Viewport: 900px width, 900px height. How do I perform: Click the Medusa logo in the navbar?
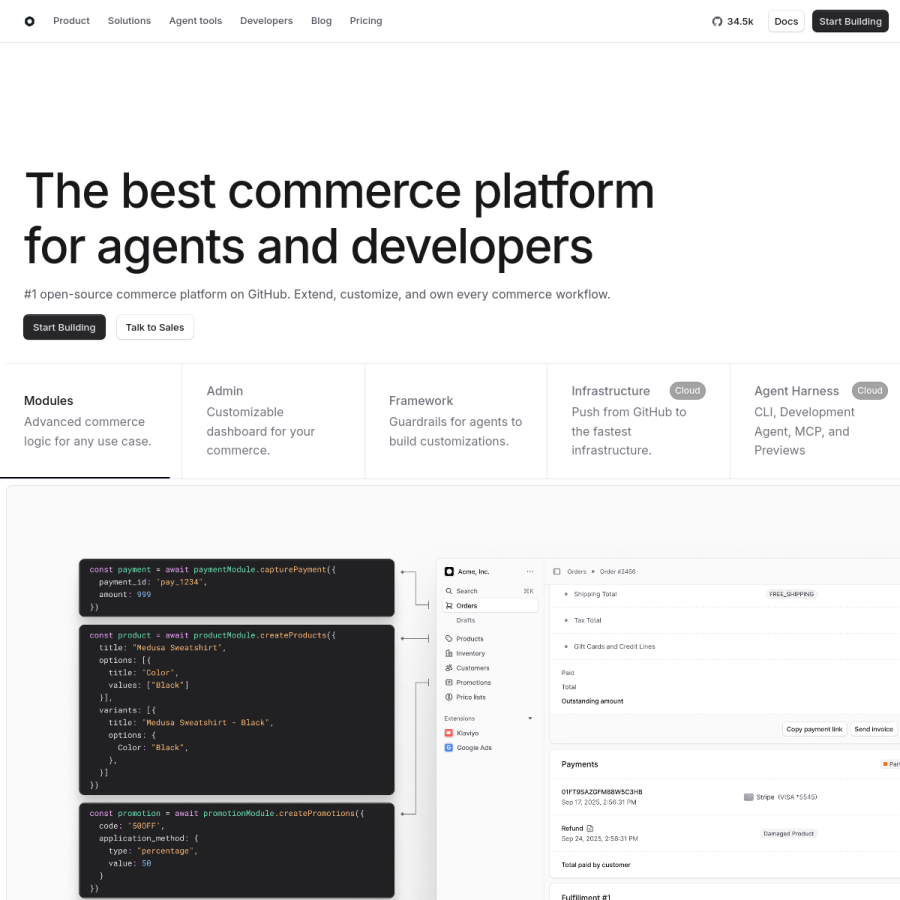pyautogui.click(x=29, y=21)
